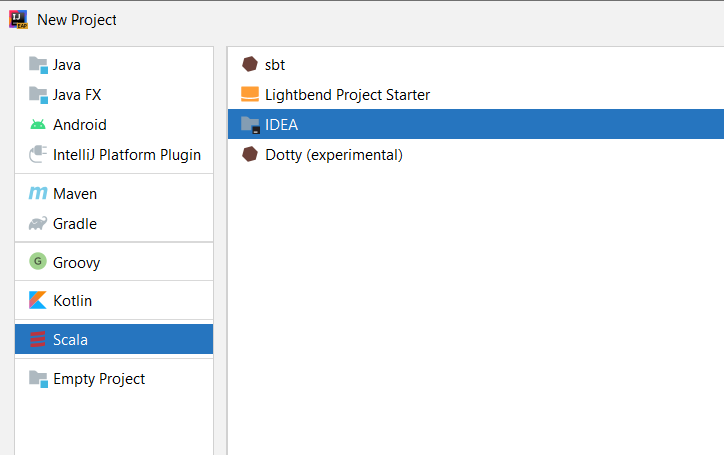Click the Java folder icon
Screen dimensions: 724x455
tap(38, 65)
